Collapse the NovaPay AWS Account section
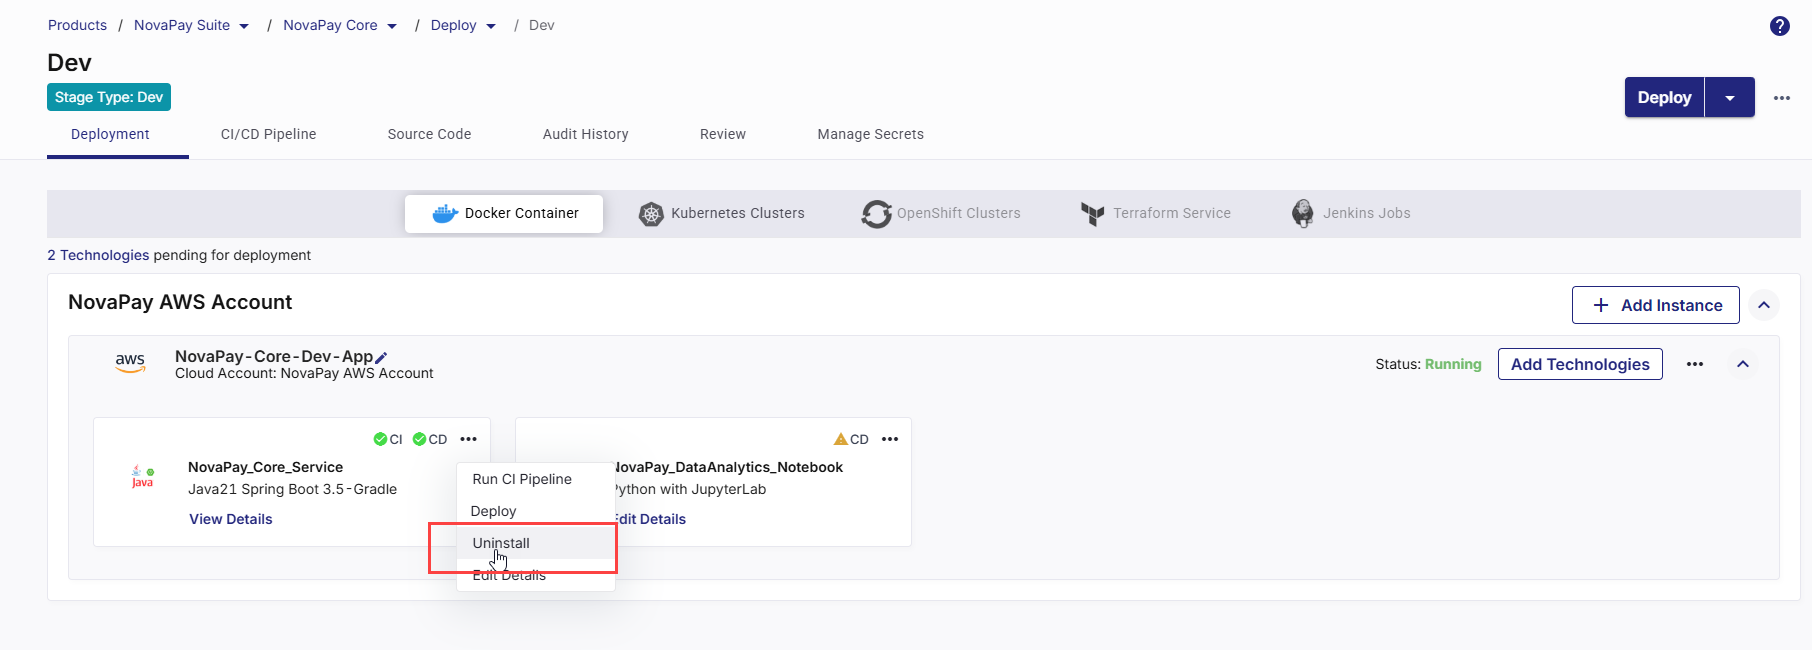This screenshot has height=650, width=1812. [1764, 305]
